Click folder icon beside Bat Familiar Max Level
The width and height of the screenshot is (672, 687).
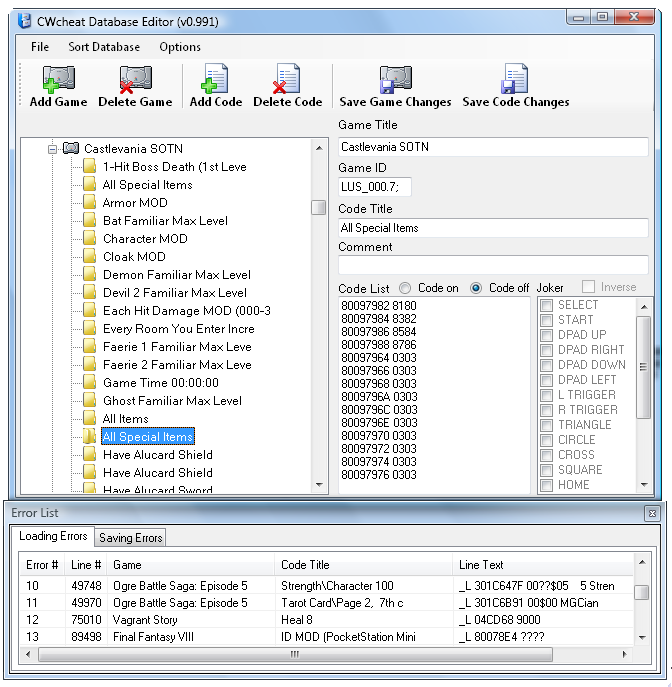coord(89,220)
